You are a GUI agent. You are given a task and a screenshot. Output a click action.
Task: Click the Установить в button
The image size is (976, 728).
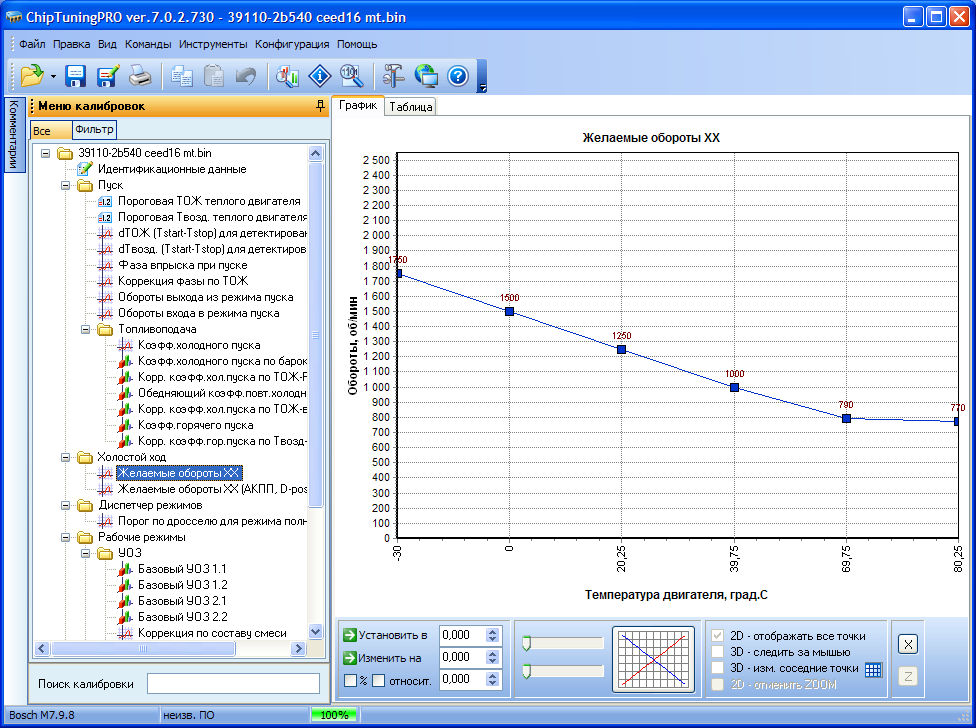click(385, 635)
